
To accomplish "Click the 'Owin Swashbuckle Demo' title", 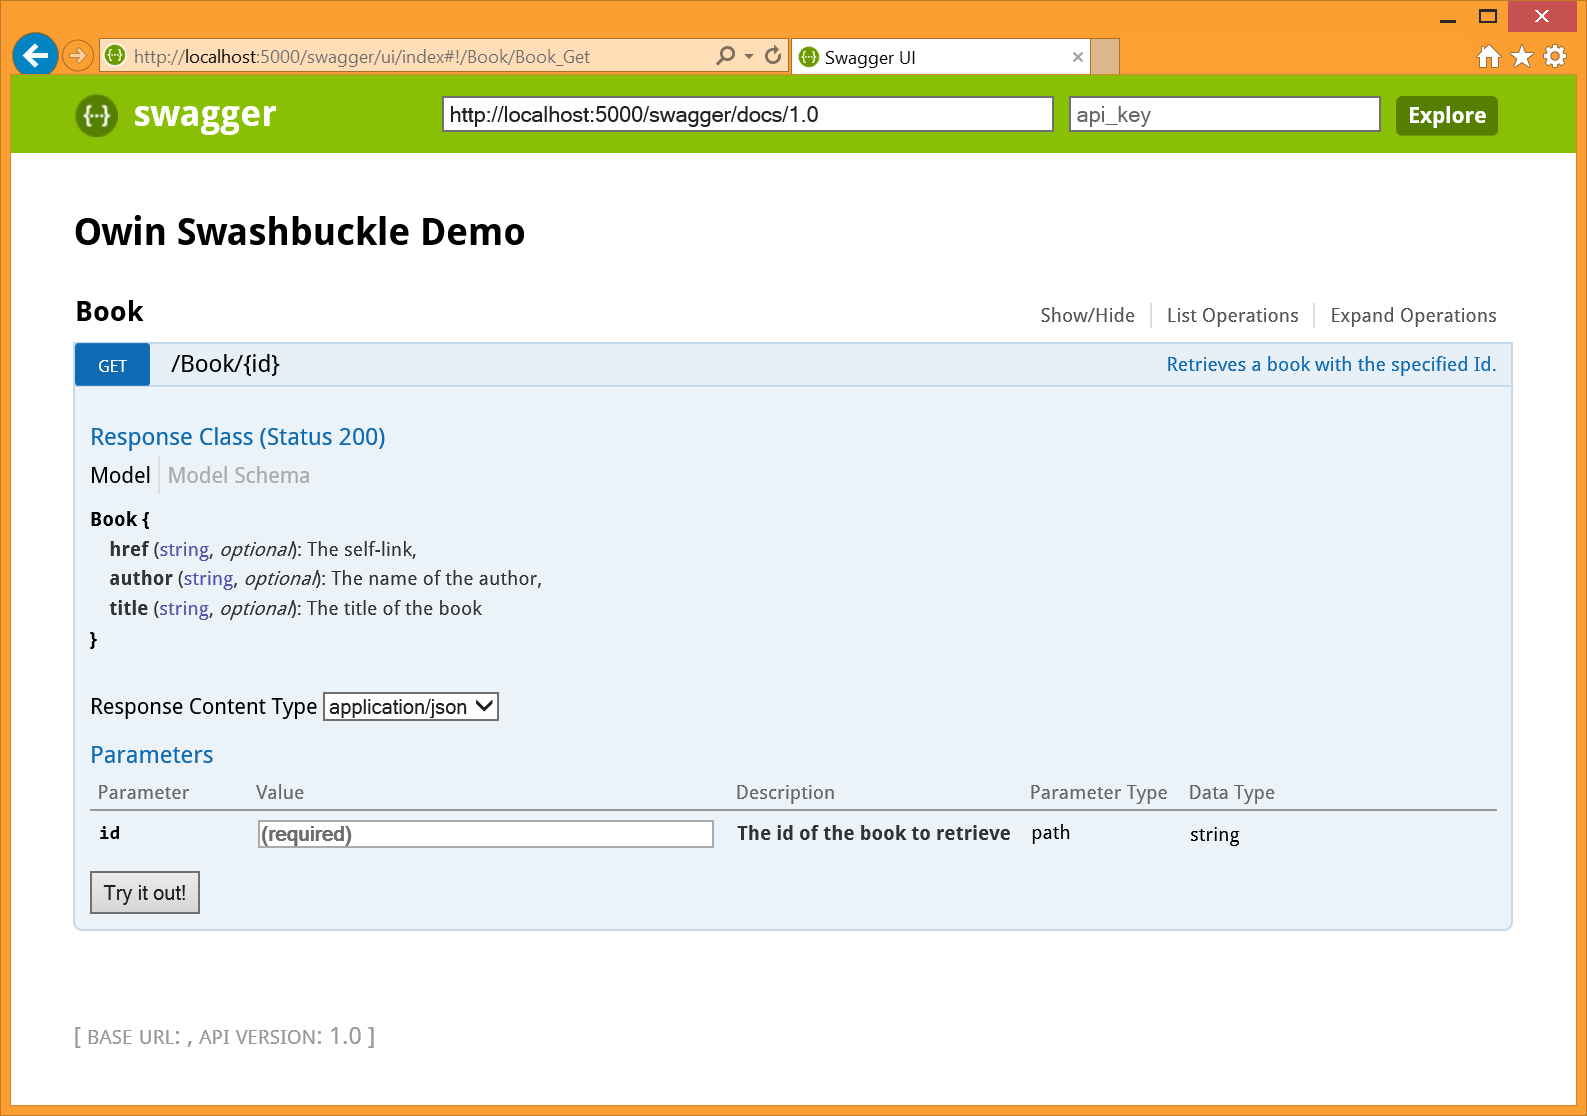I will pyautogui.click(x=300, y=231).
